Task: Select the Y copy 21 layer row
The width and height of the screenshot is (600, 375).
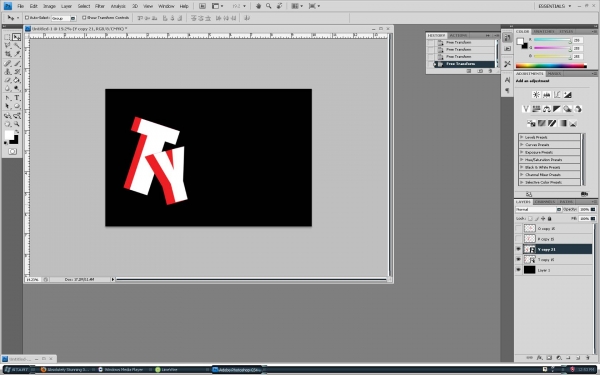Action: tap(557, 249)
